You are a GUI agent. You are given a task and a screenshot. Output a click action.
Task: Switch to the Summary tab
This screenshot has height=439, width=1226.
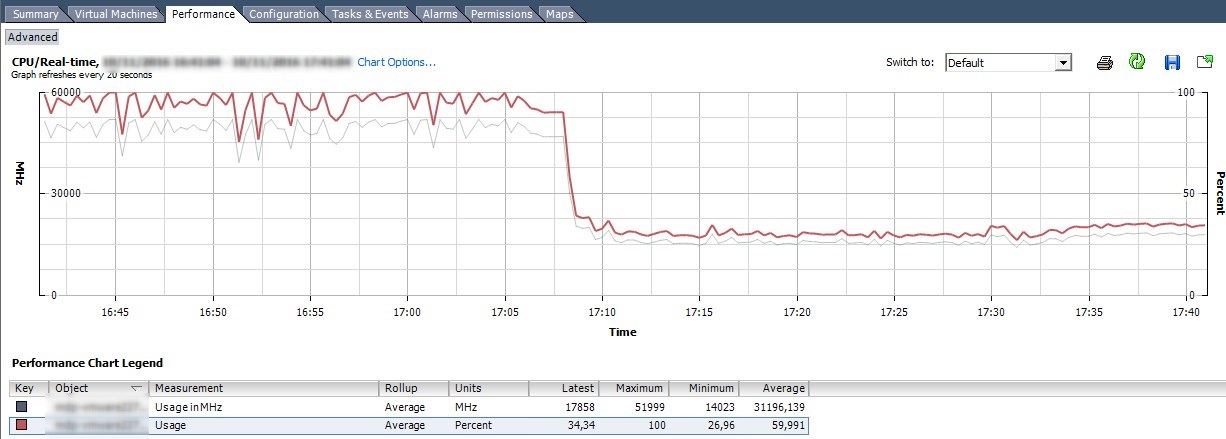pos(35,14)
